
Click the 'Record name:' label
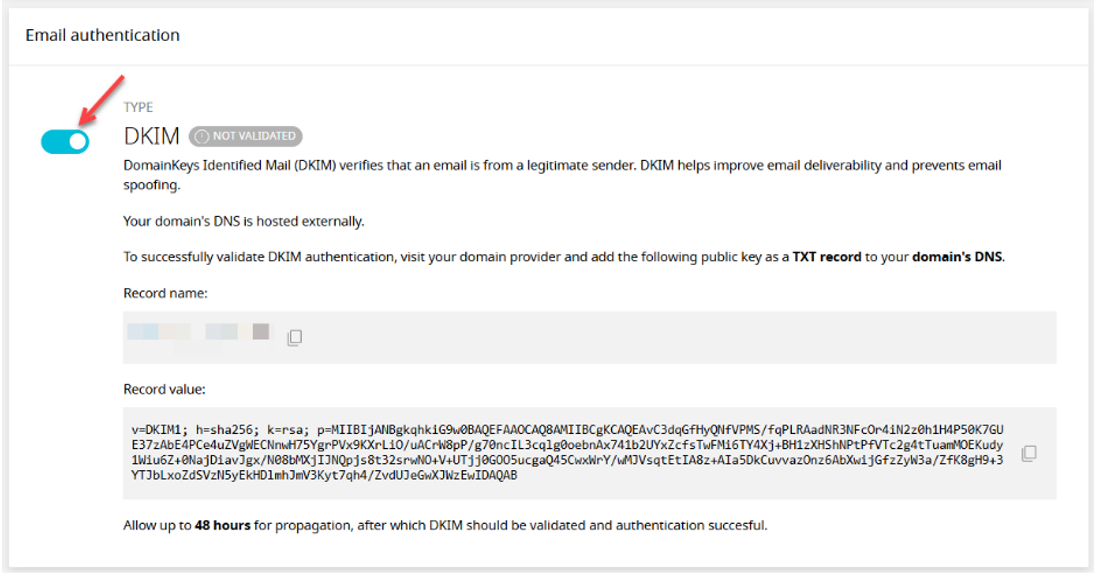(166, 293)
